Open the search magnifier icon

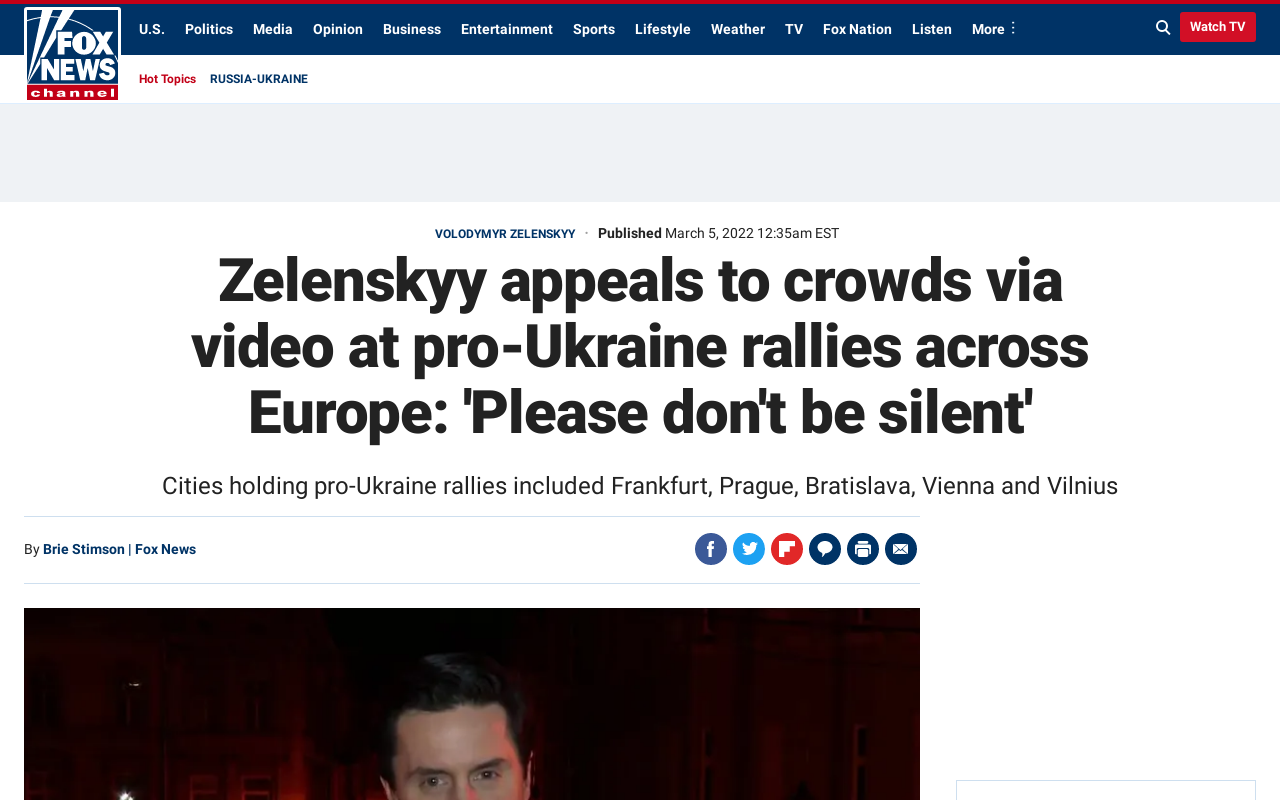pyautogui.click(x=1163, y=28)
